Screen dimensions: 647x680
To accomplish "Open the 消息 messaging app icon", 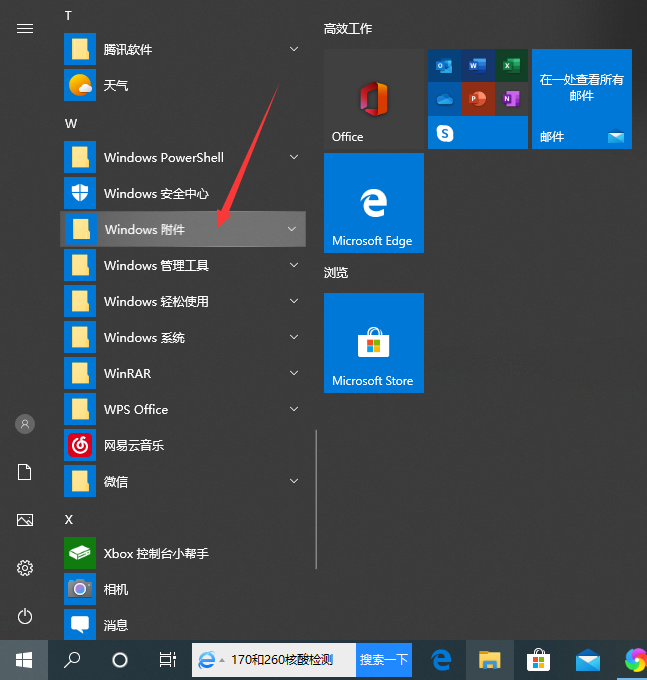I will pos(80,624).
